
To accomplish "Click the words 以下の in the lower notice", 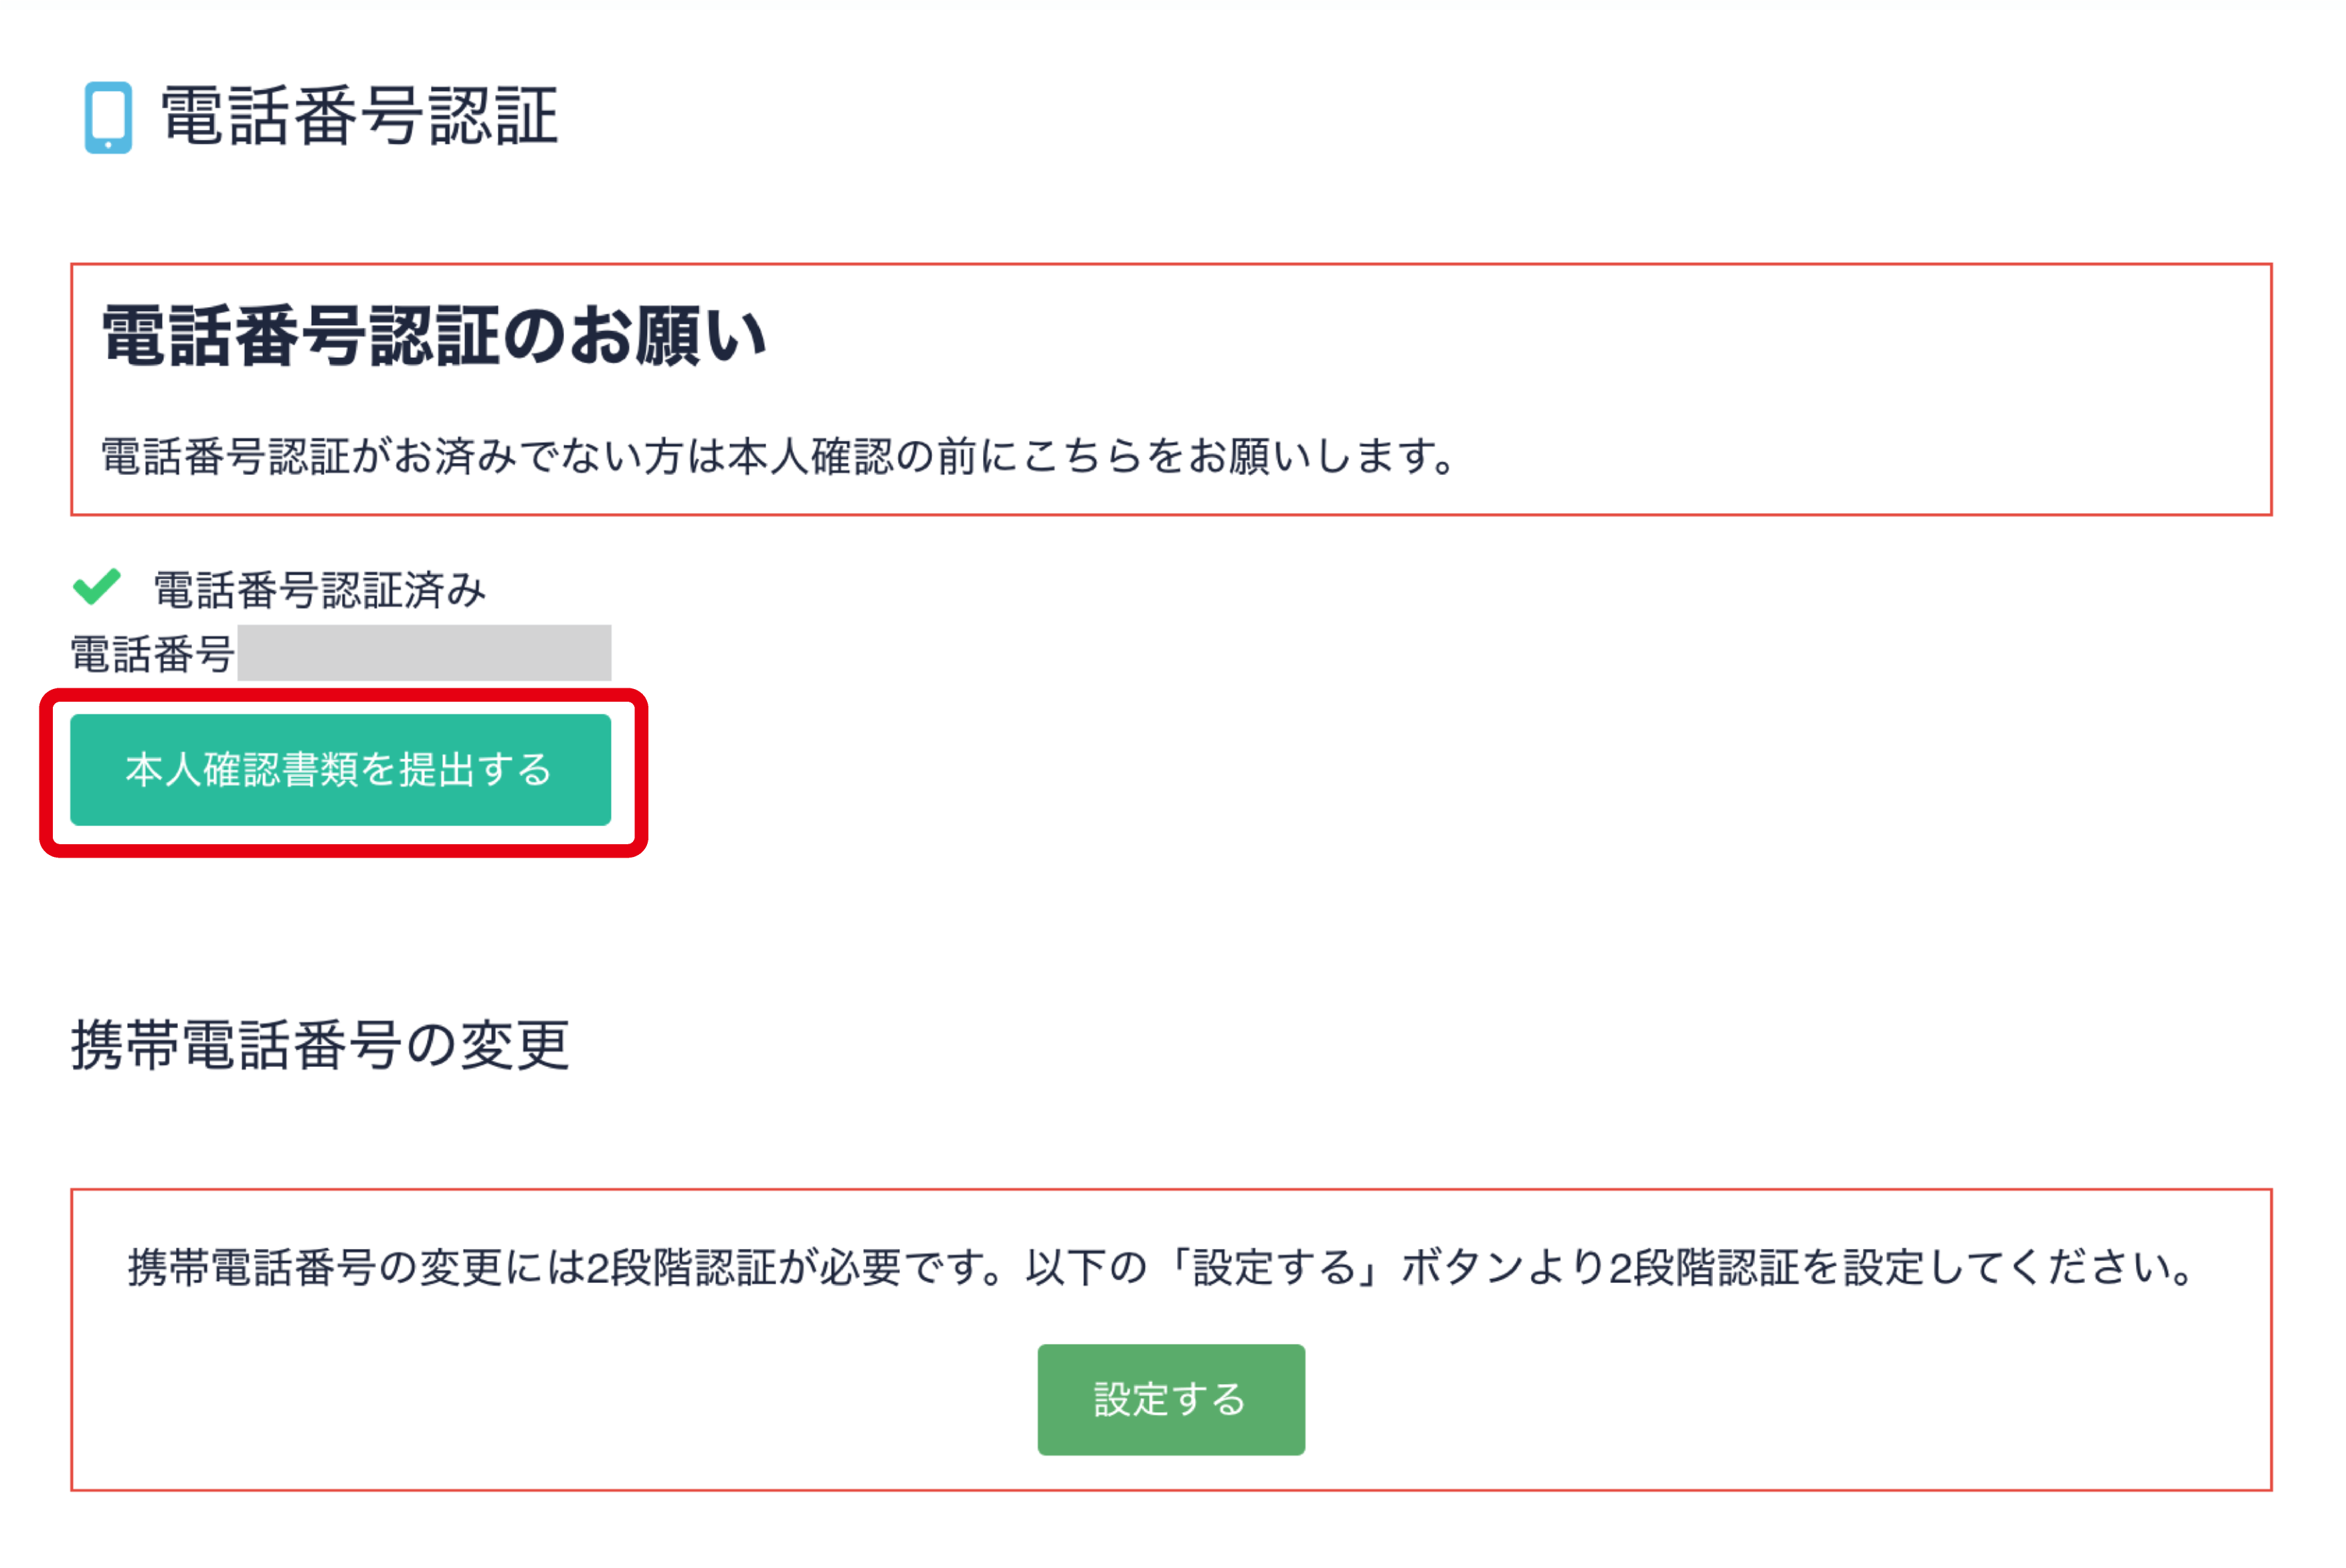I will pyautogui.click(x=1086, y=1268).
